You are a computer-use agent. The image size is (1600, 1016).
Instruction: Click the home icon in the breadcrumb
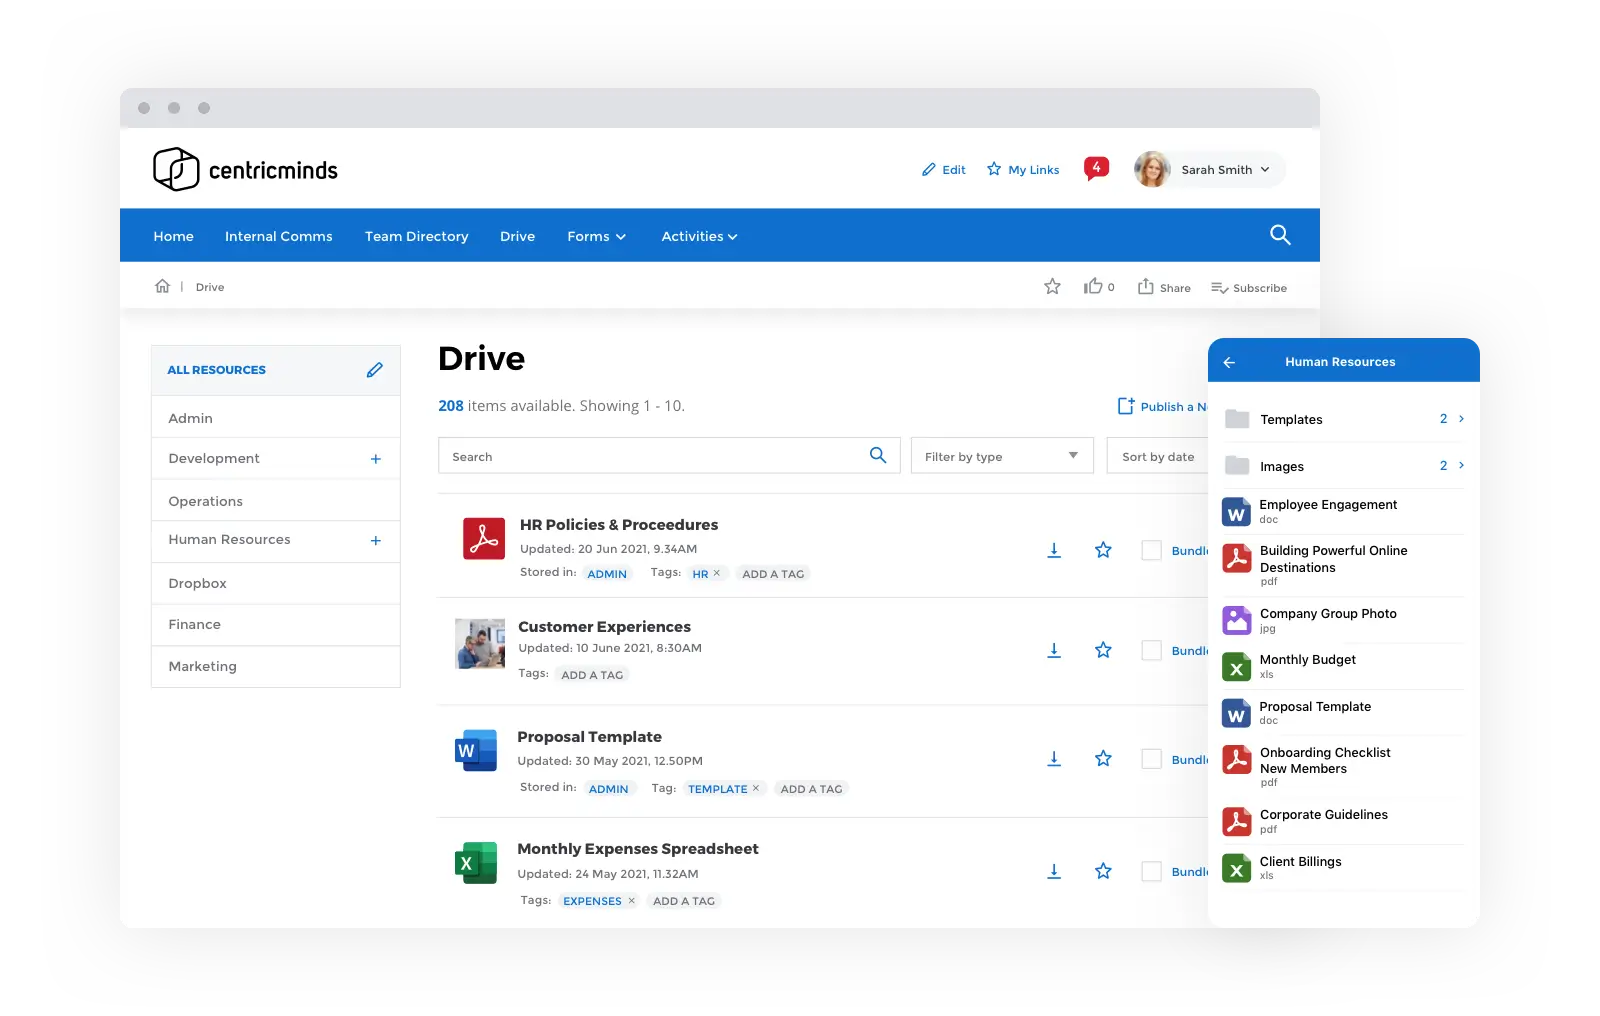(x=163, y=287)
